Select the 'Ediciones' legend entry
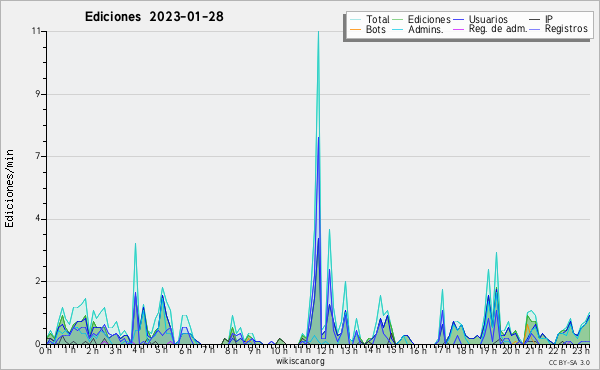 click(x=429, y=19)
